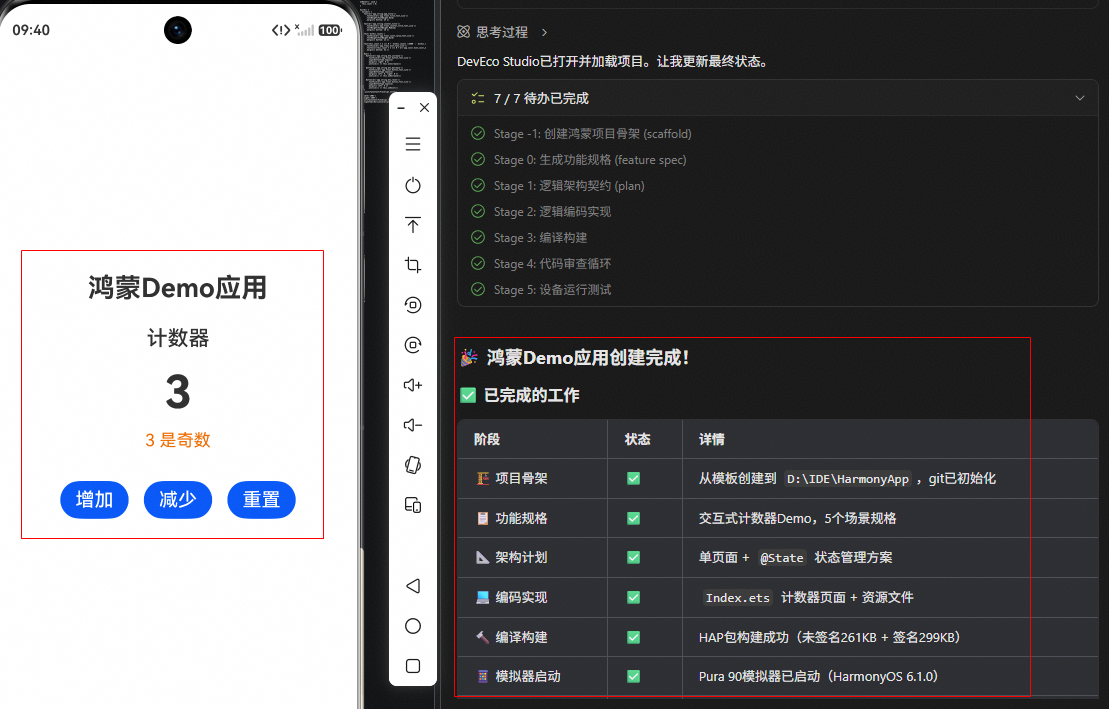The width and height of the screenshot is (1109, 709).
Task: Close the emulator toolbar with the X icon
Action: tap(424, 108)
